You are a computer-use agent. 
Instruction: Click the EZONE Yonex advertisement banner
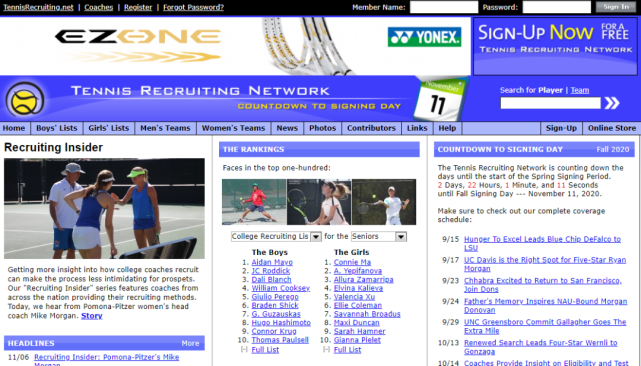tap(235, 46)
